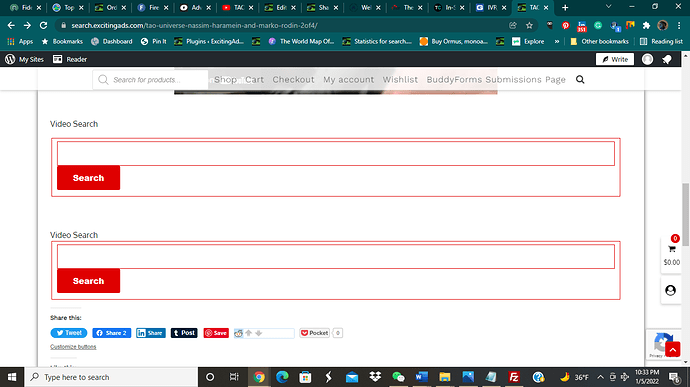This screenshot has width=690, height=387.
Task: Open the tab search dropdown arrow
Action: coord(609,7)
